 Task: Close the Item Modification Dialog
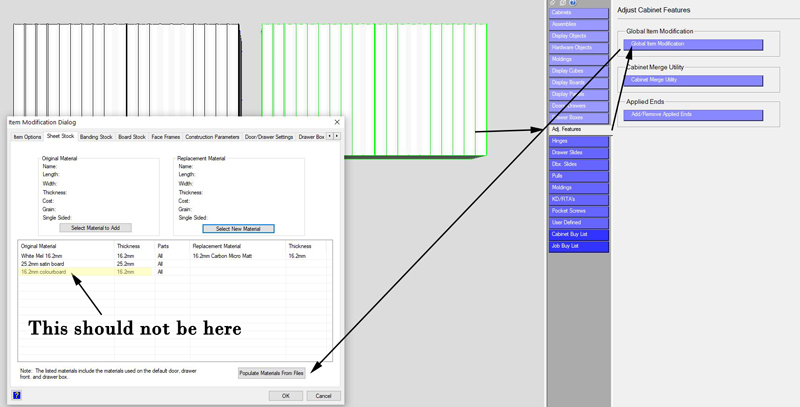click(337, 122)
